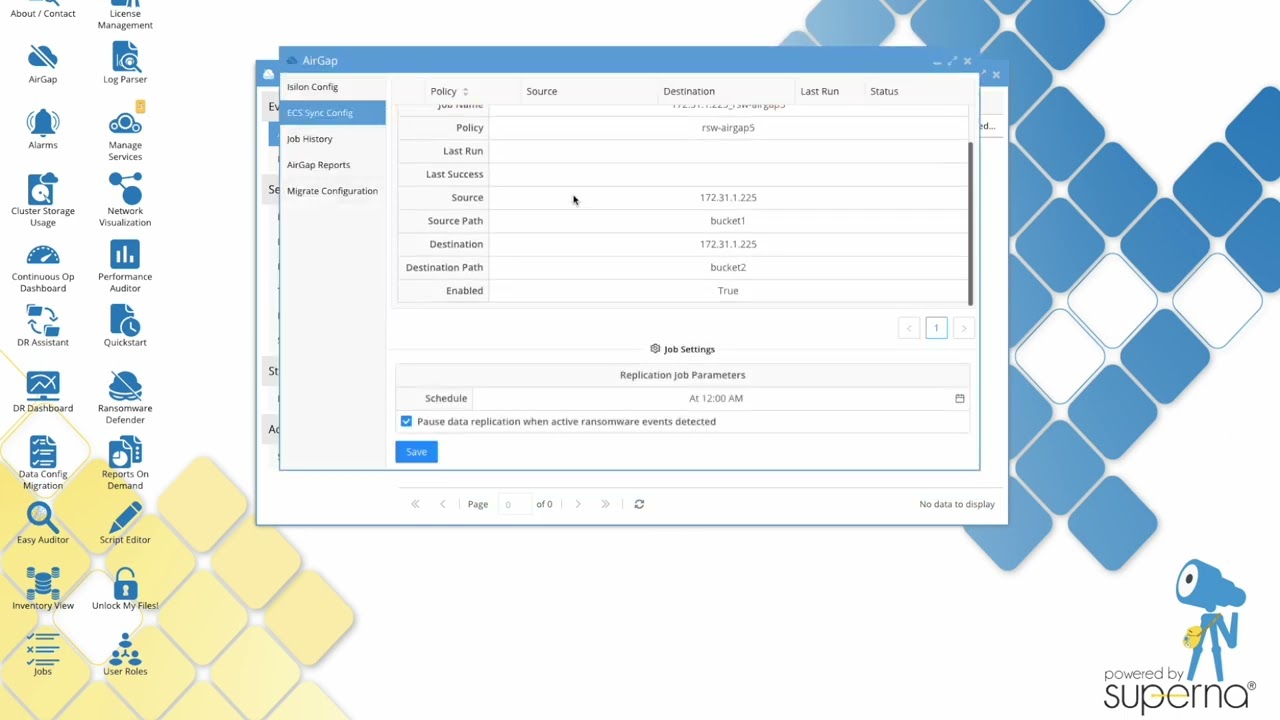The height and width of the screenshot is (720, 1280).
Task: Open the Log Parser icon
Action: click(125, 62)
